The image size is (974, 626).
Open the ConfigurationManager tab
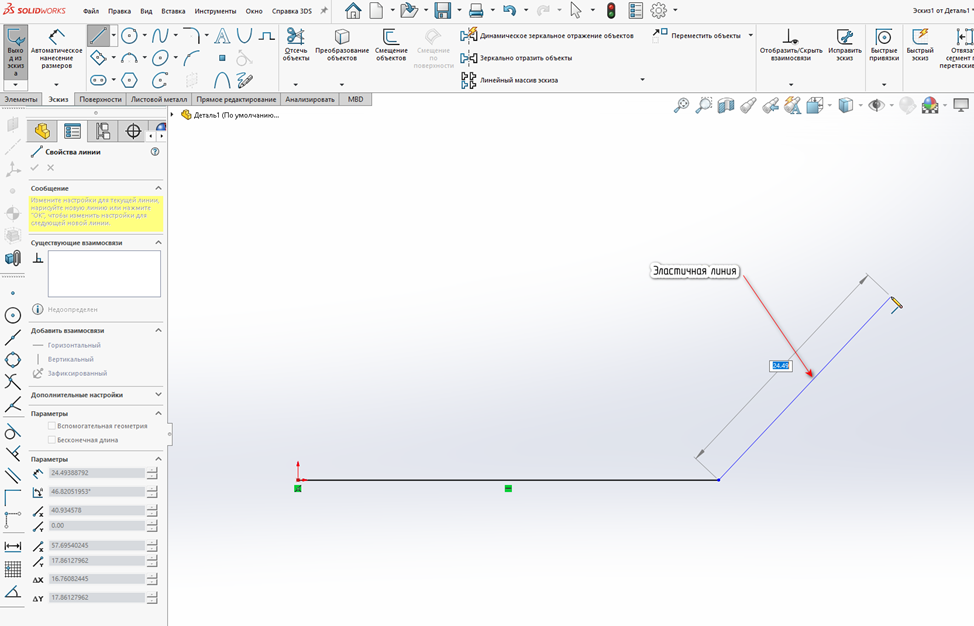102,131
